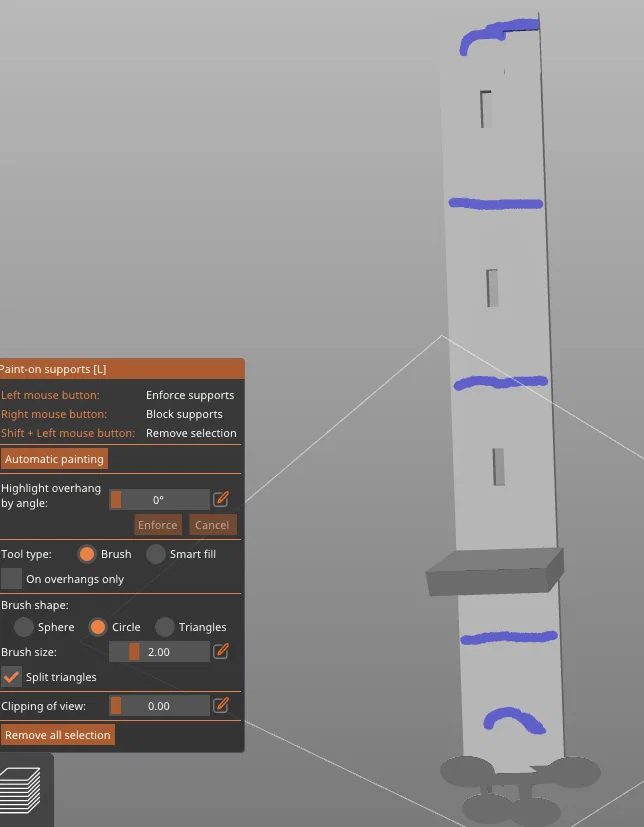Edit the overhang angle value with pencil icon

click(221, 499)
